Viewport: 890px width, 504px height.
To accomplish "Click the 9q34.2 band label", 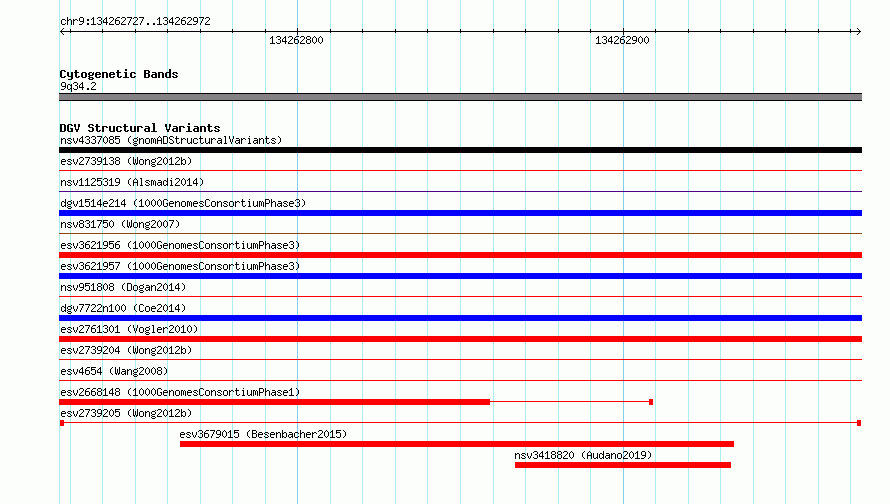I will click(x=78, y=86).
